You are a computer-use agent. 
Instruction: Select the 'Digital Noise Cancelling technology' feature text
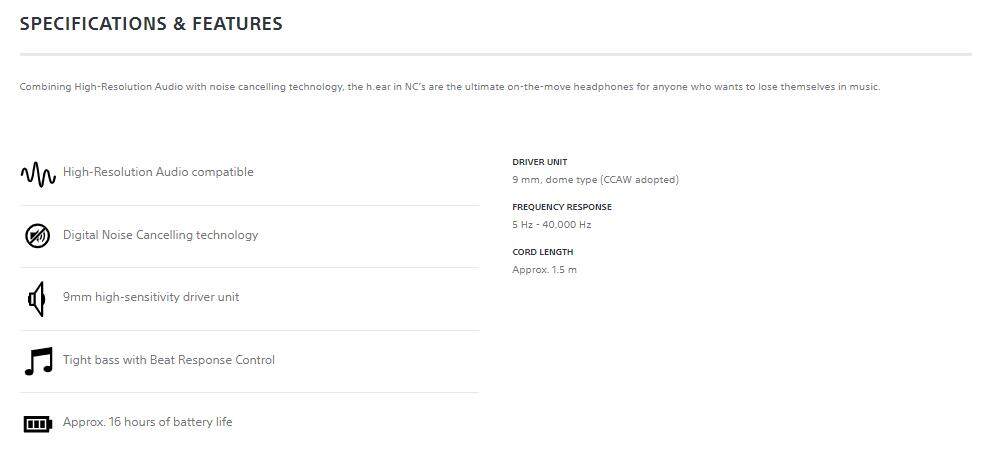pyautogui.click(x=160, y=235)
